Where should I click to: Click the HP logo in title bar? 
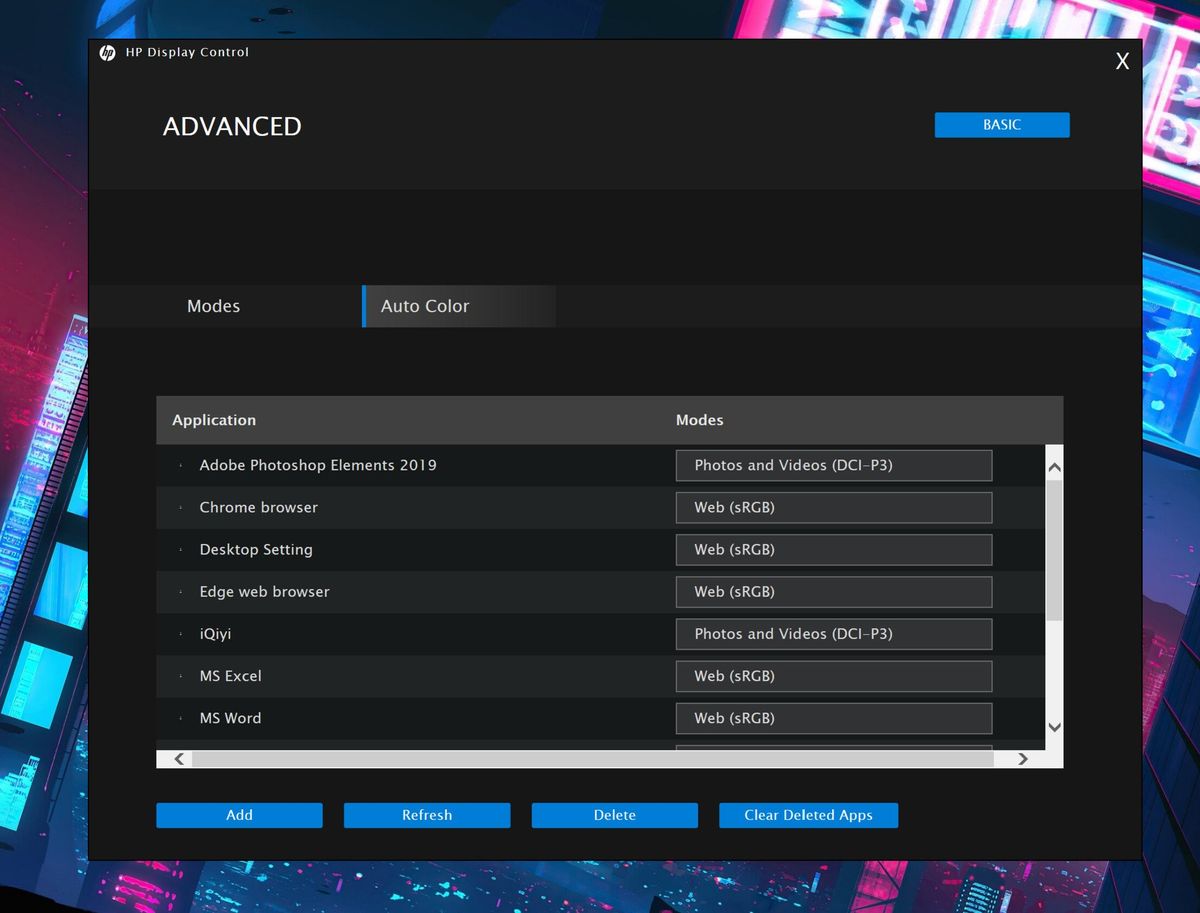click(107, 53)
